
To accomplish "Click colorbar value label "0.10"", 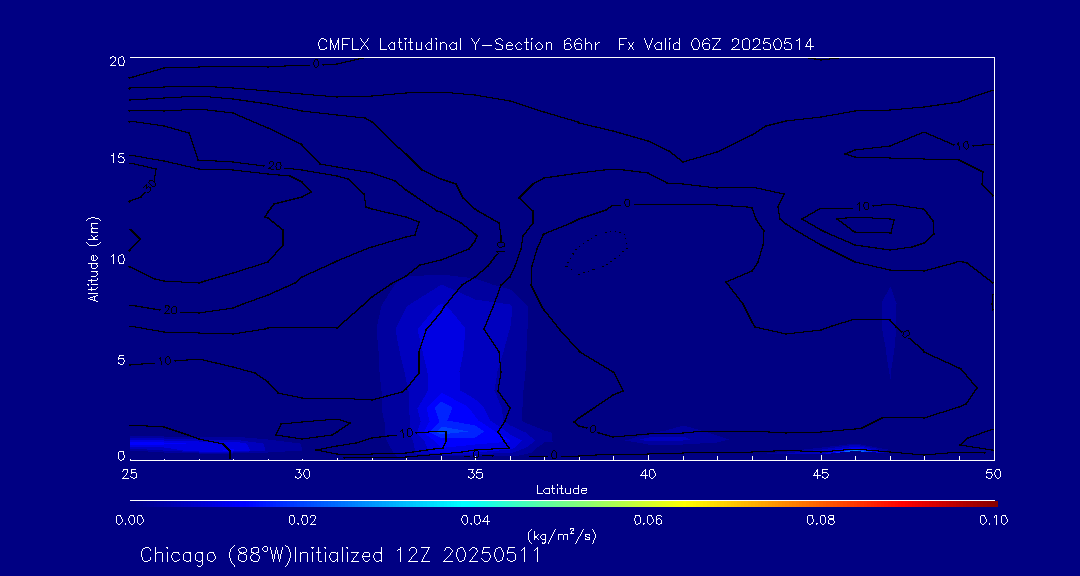I will [994, 520].
